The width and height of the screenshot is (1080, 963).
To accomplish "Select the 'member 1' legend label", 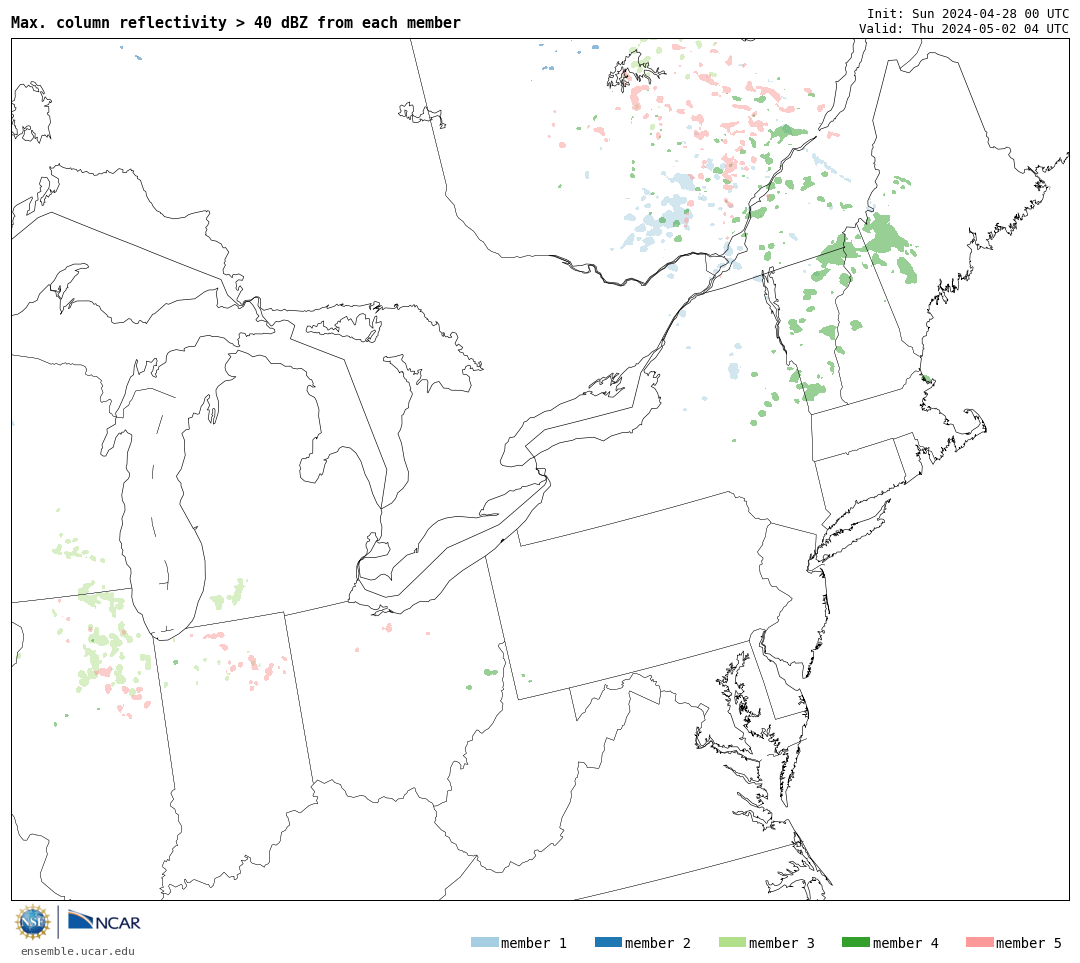I will tap(534, 943).
